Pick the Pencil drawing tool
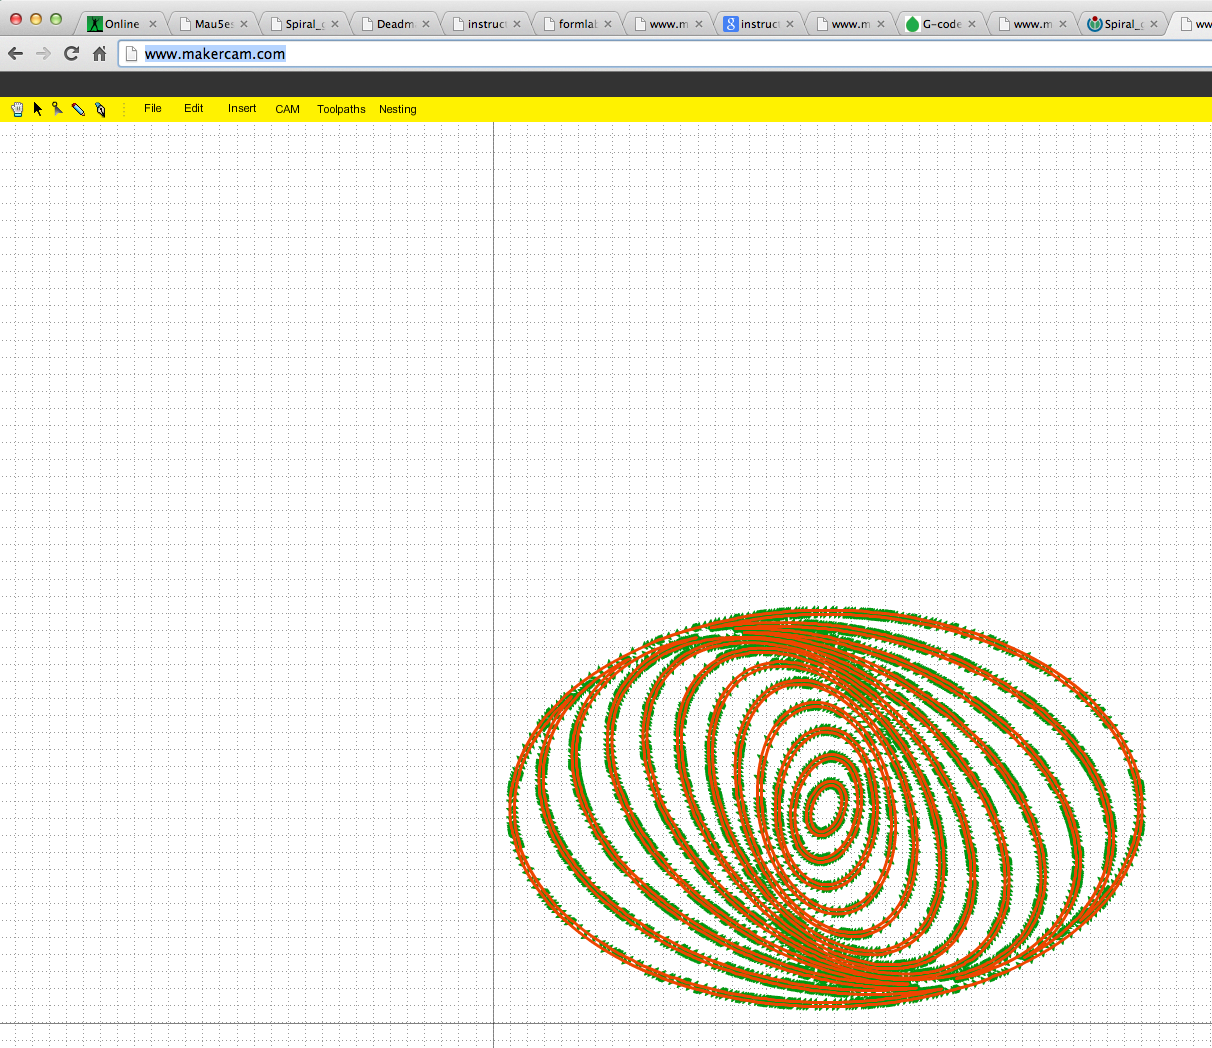 point(79,109)
